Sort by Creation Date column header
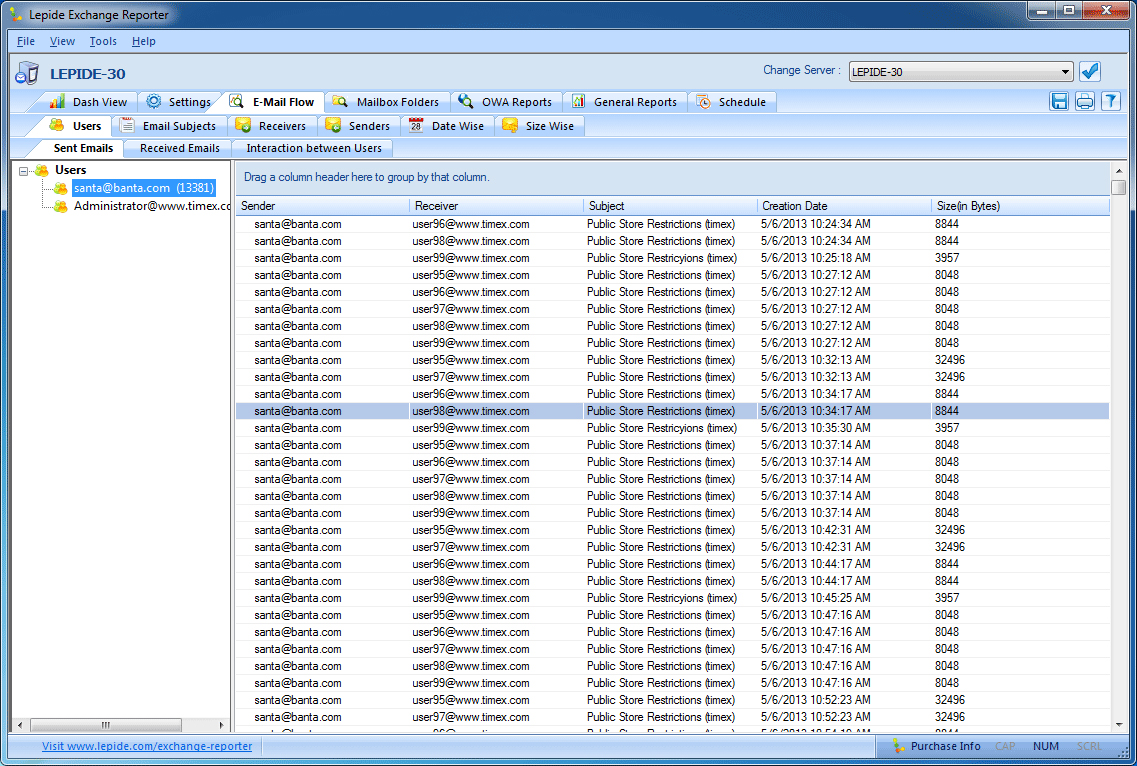 coord(844,206)
